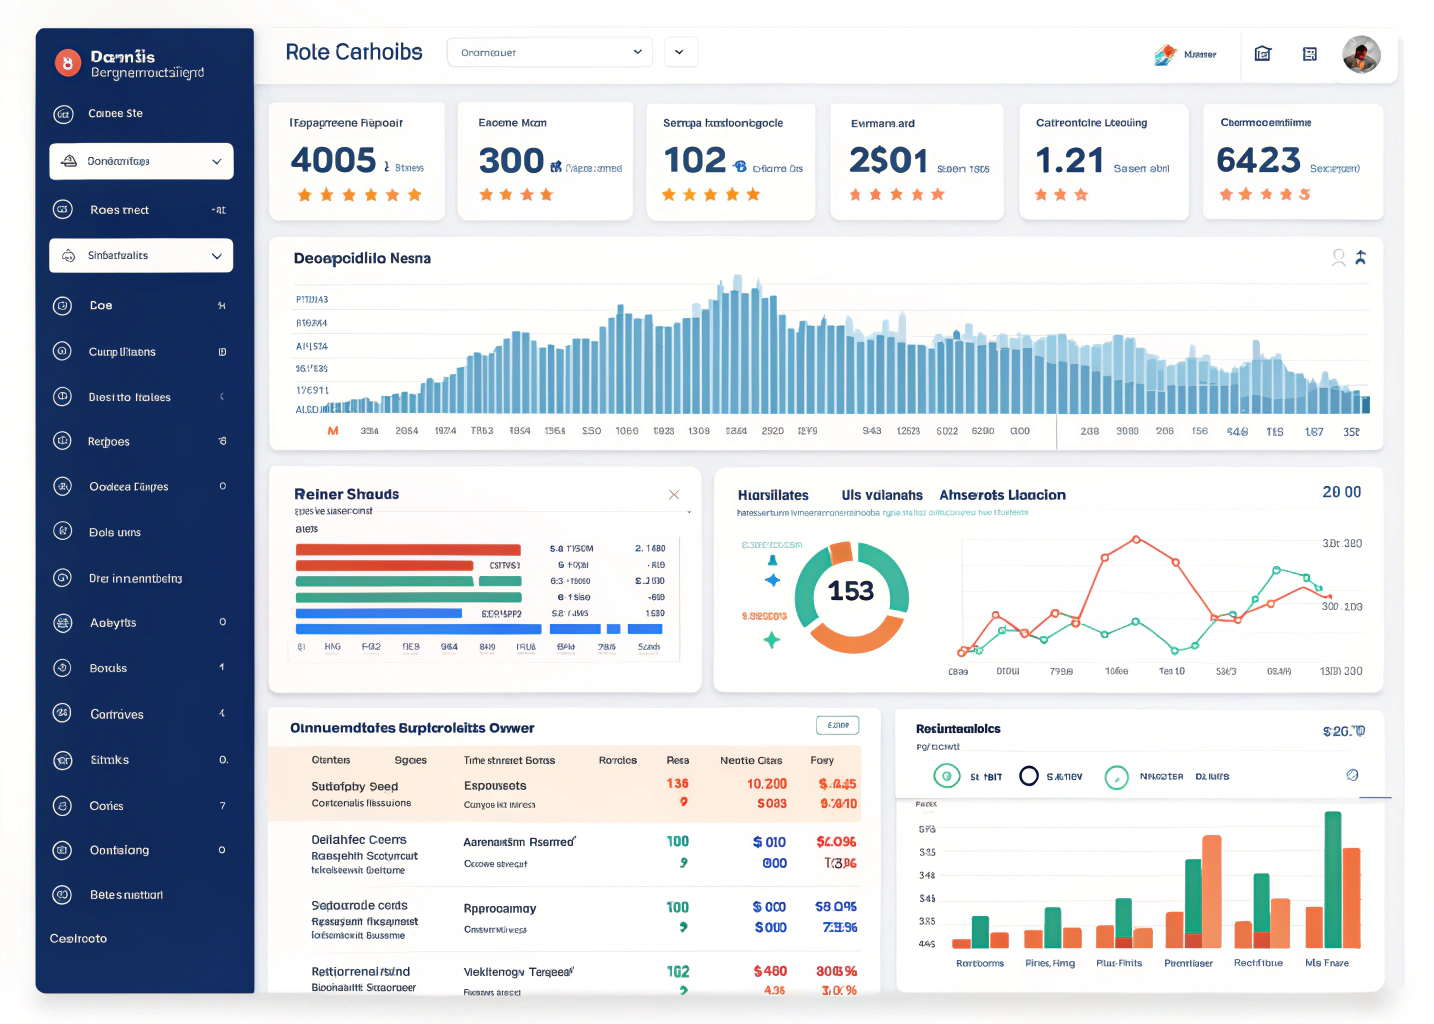Image resolution: width=1434 pixels, height=1024 pixels.
Task: Click the document icon beside the avatar
Action: (1310, 53)
